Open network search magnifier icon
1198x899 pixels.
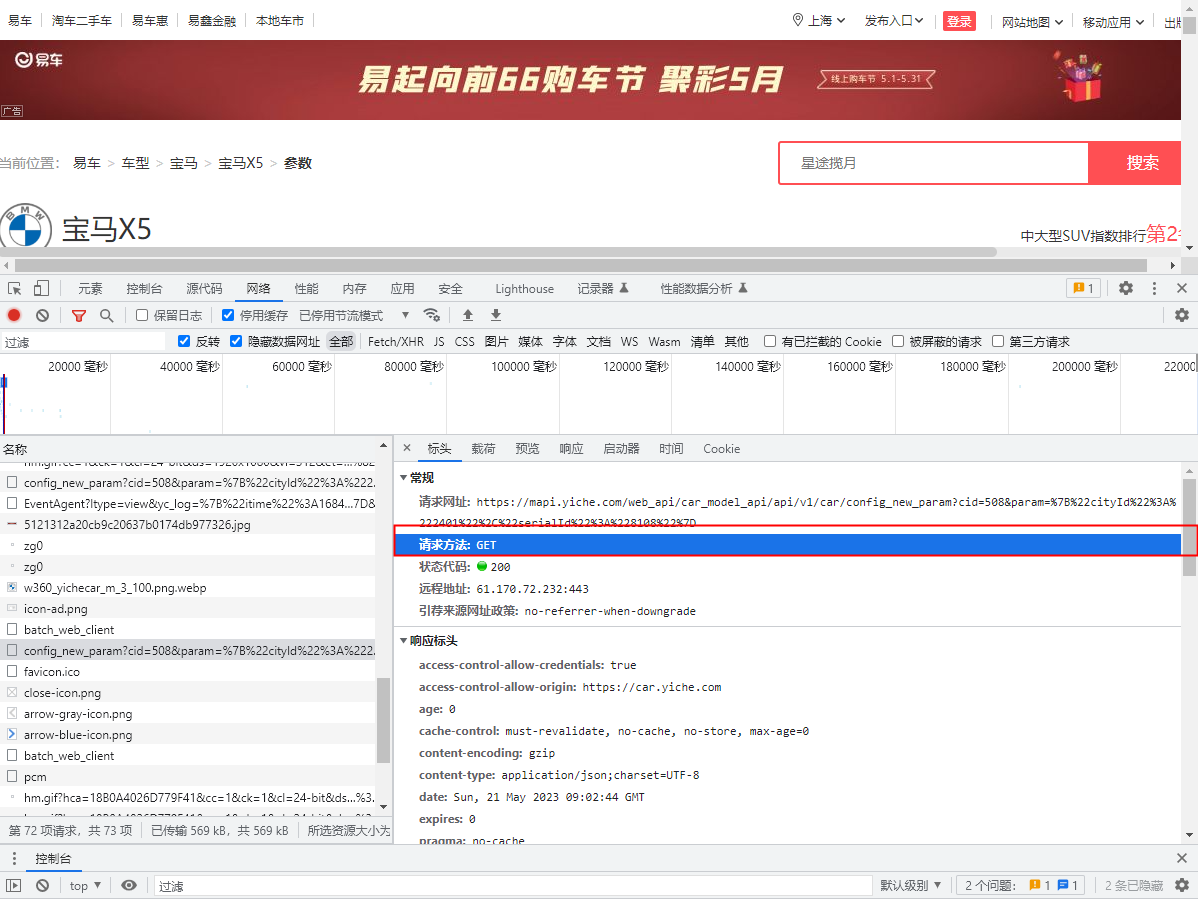coord(106,315)
